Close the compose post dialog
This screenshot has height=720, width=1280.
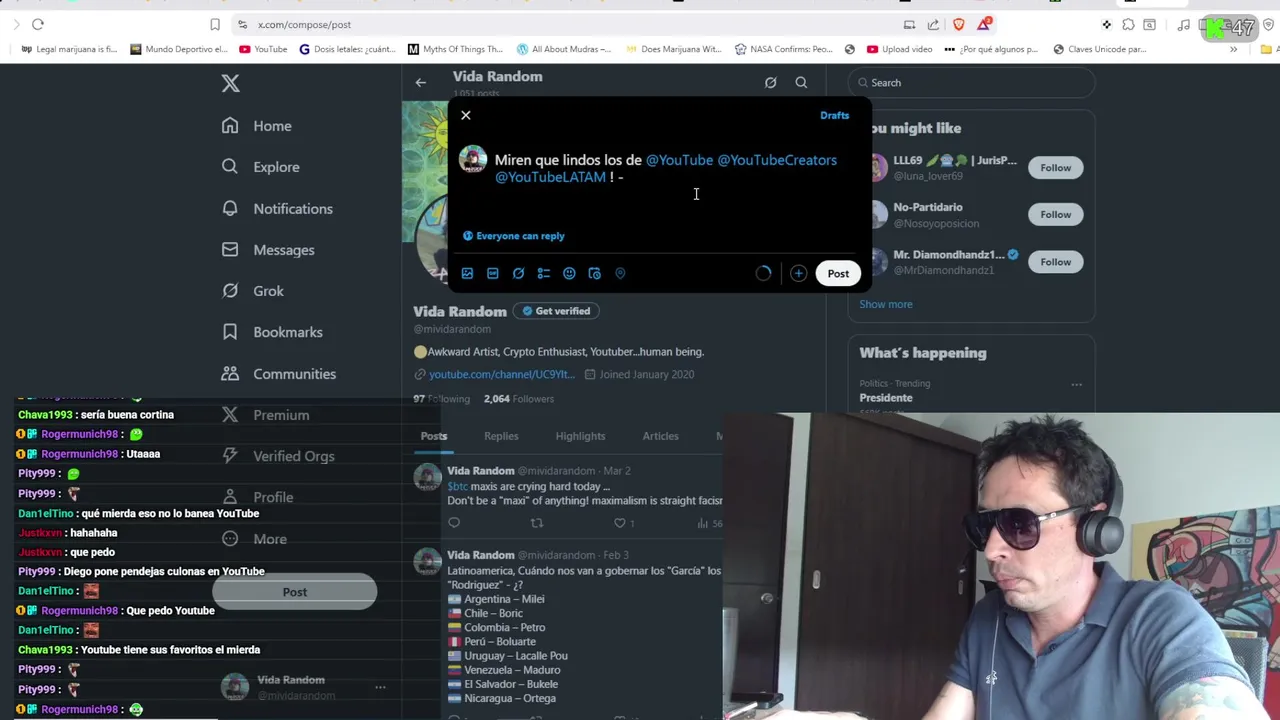click(465, 115)
